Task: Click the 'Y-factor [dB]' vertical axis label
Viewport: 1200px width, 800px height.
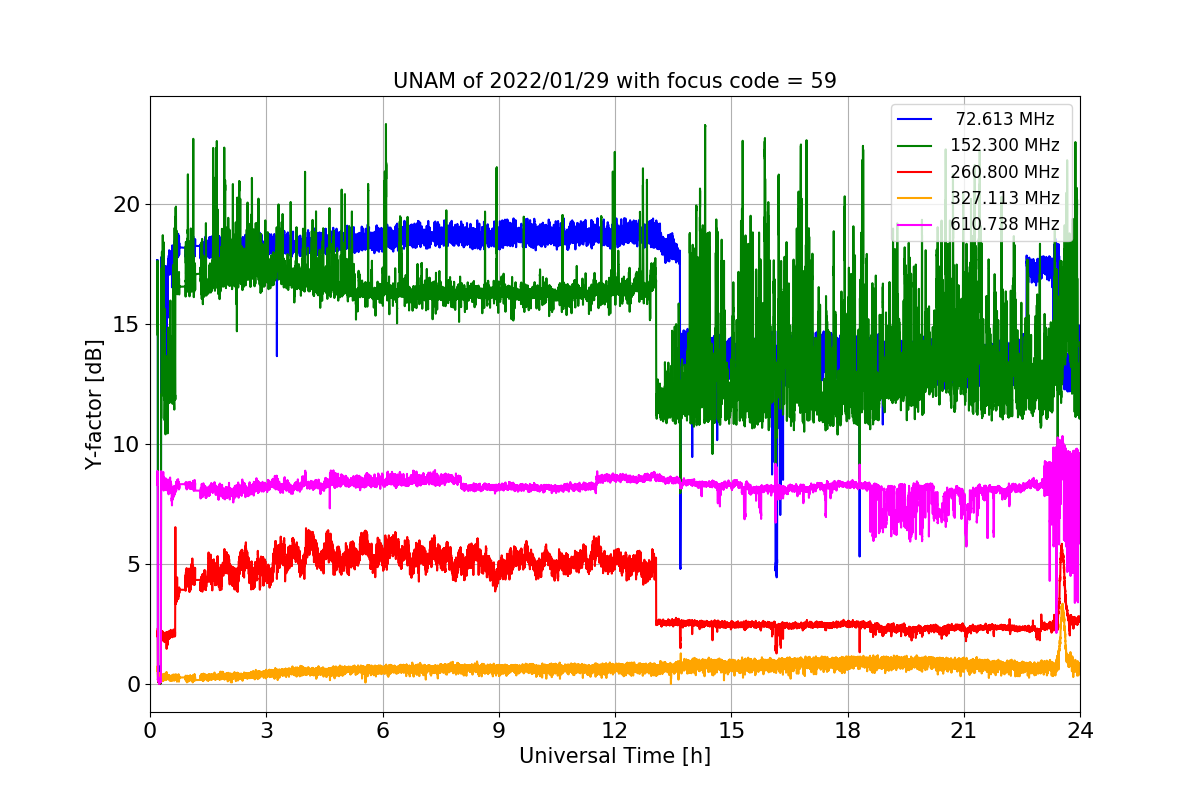Action: [93, 404]
